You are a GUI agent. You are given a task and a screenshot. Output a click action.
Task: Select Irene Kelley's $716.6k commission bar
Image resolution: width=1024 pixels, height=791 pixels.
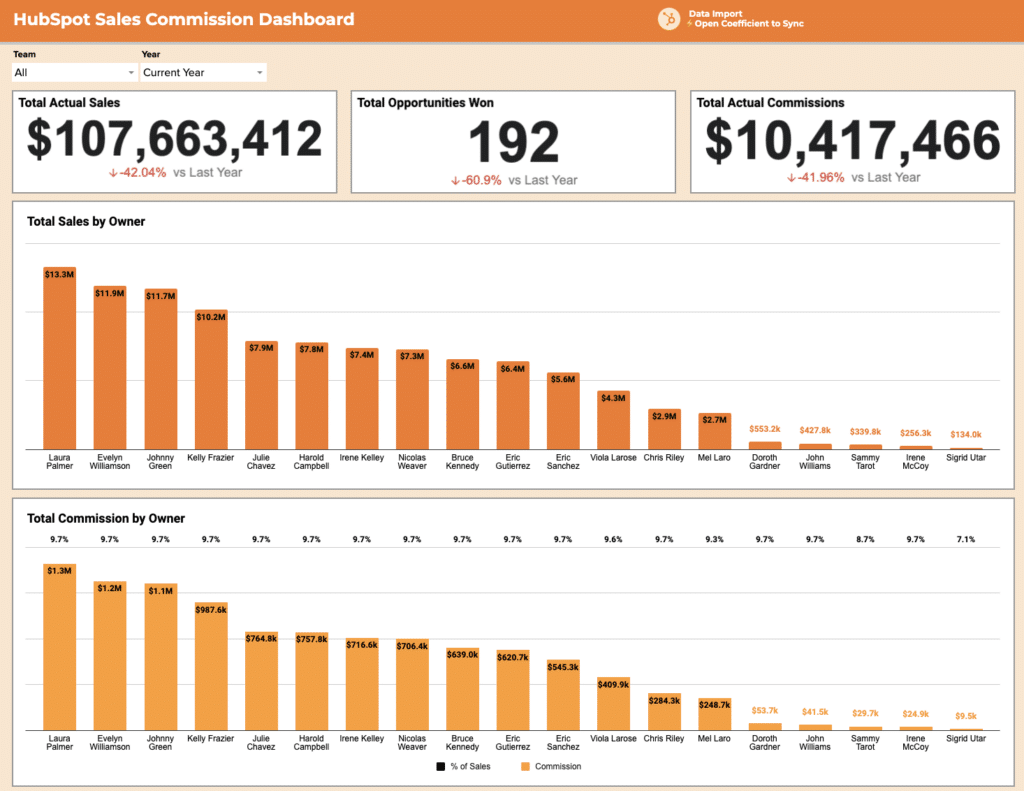click(x=362, y=684)
